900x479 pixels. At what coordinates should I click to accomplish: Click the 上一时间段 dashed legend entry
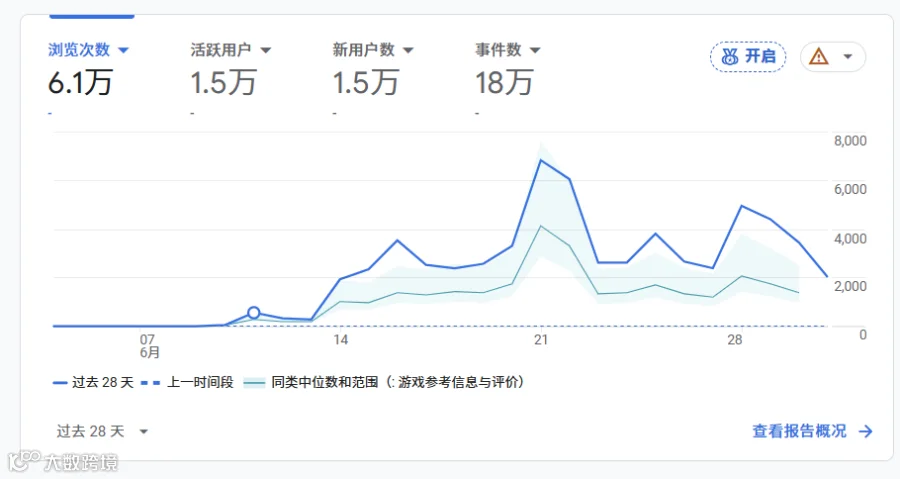(x=187, y=383)
